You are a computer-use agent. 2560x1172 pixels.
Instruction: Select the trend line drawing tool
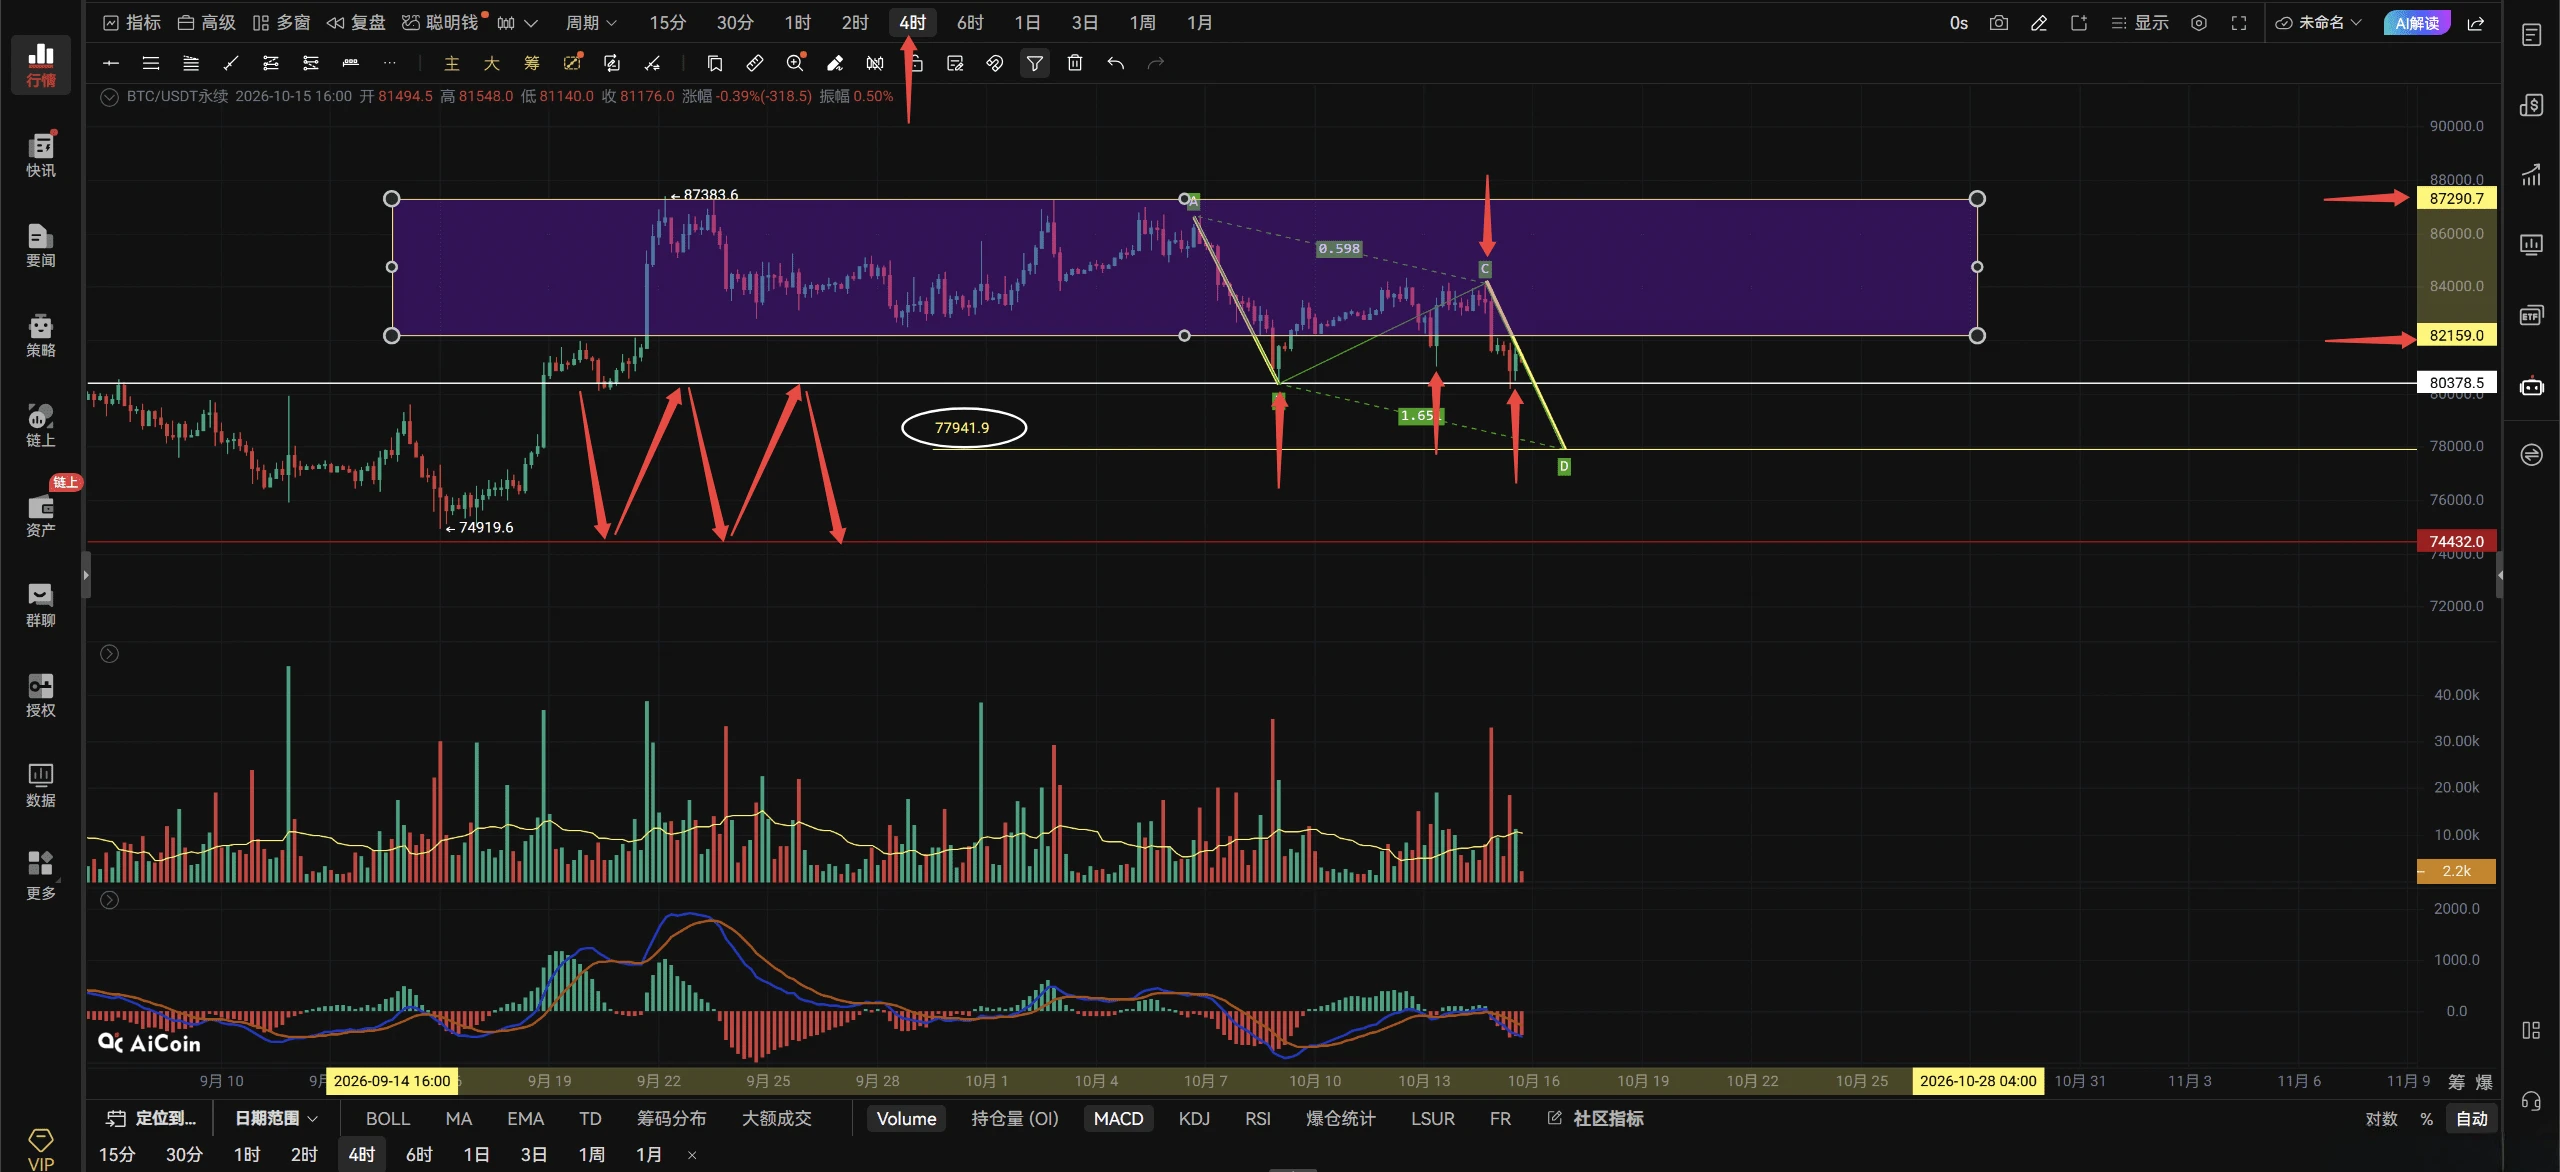pos(231,63)
